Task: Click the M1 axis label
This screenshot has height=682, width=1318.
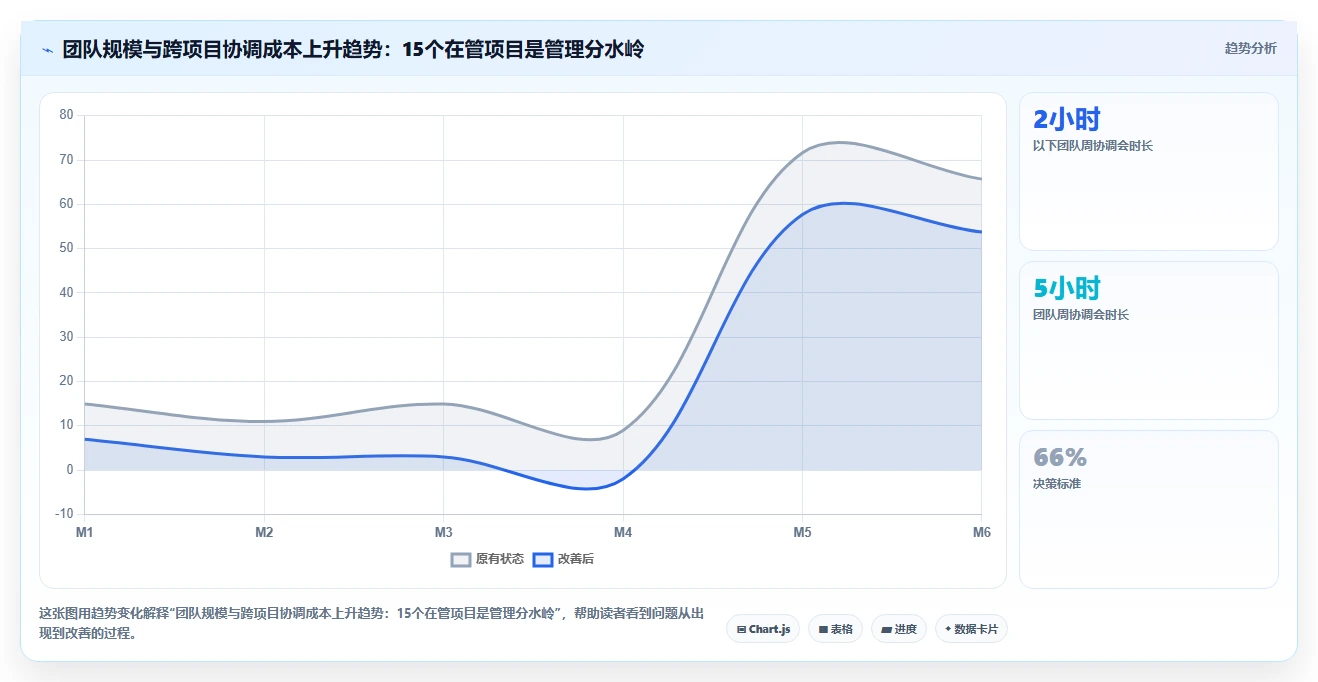Action: [84, 532]
